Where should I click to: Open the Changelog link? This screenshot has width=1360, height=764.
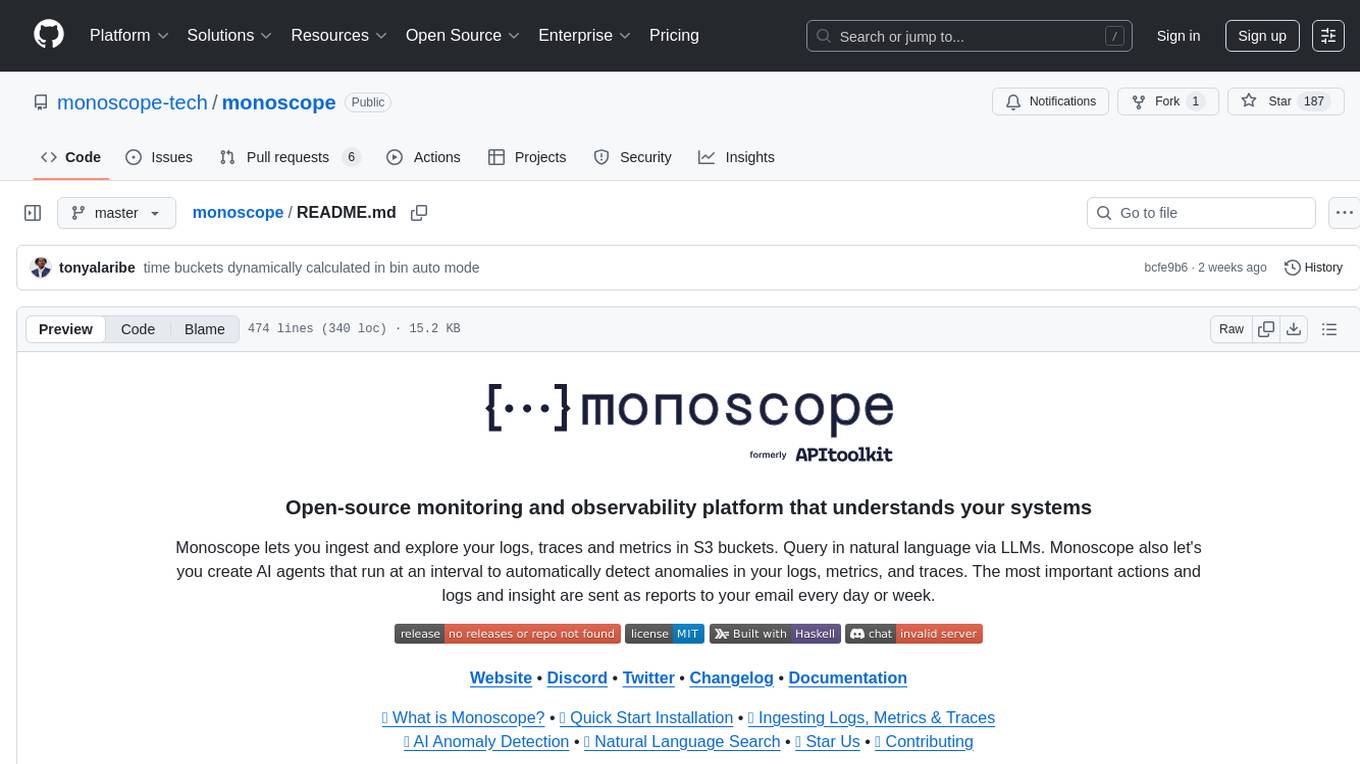pos(731,677)
